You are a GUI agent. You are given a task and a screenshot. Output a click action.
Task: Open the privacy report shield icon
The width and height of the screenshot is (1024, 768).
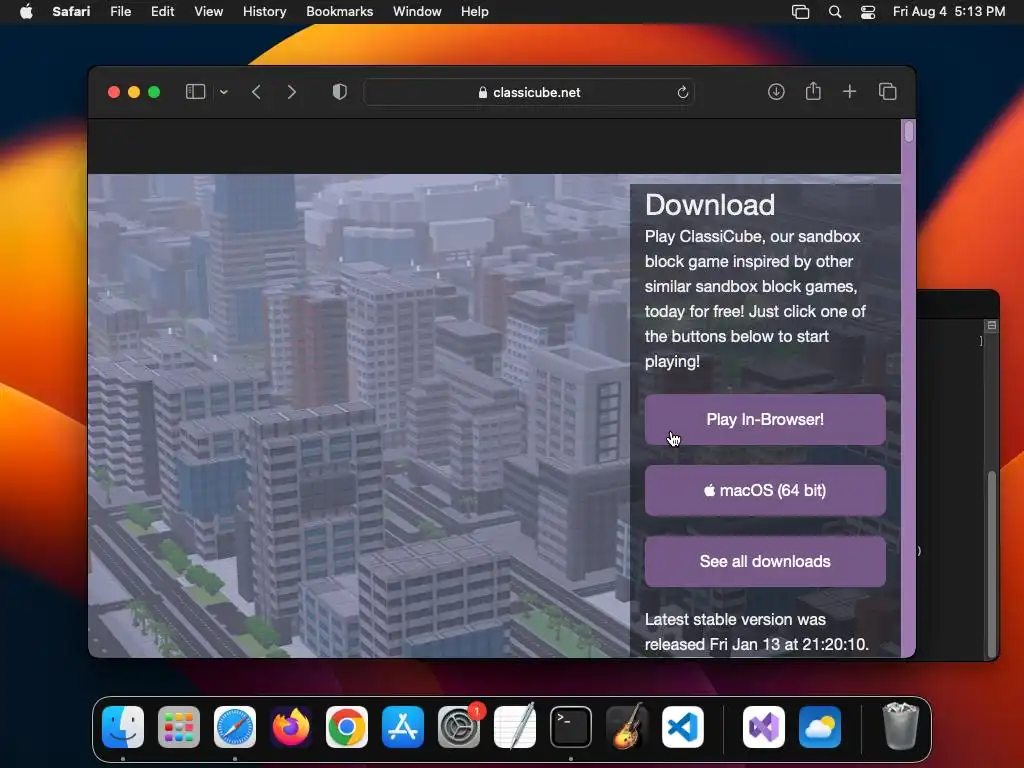[x=340, y=92]
